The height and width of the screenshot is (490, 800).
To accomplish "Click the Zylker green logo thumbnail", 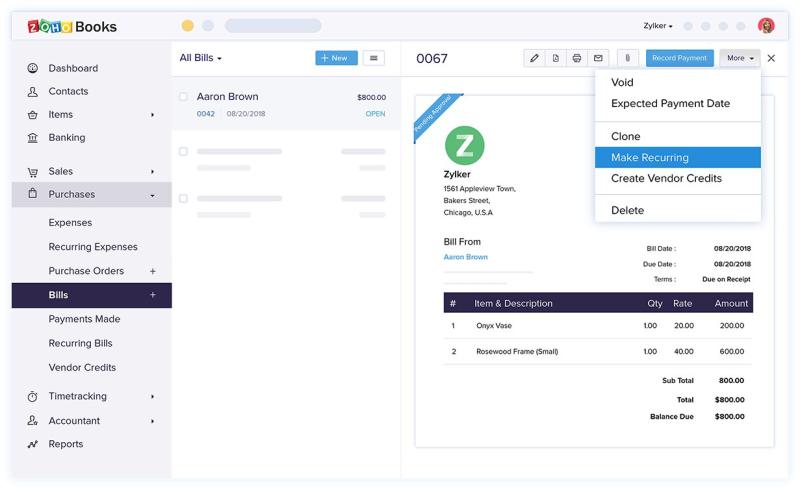I will [464, 145].
